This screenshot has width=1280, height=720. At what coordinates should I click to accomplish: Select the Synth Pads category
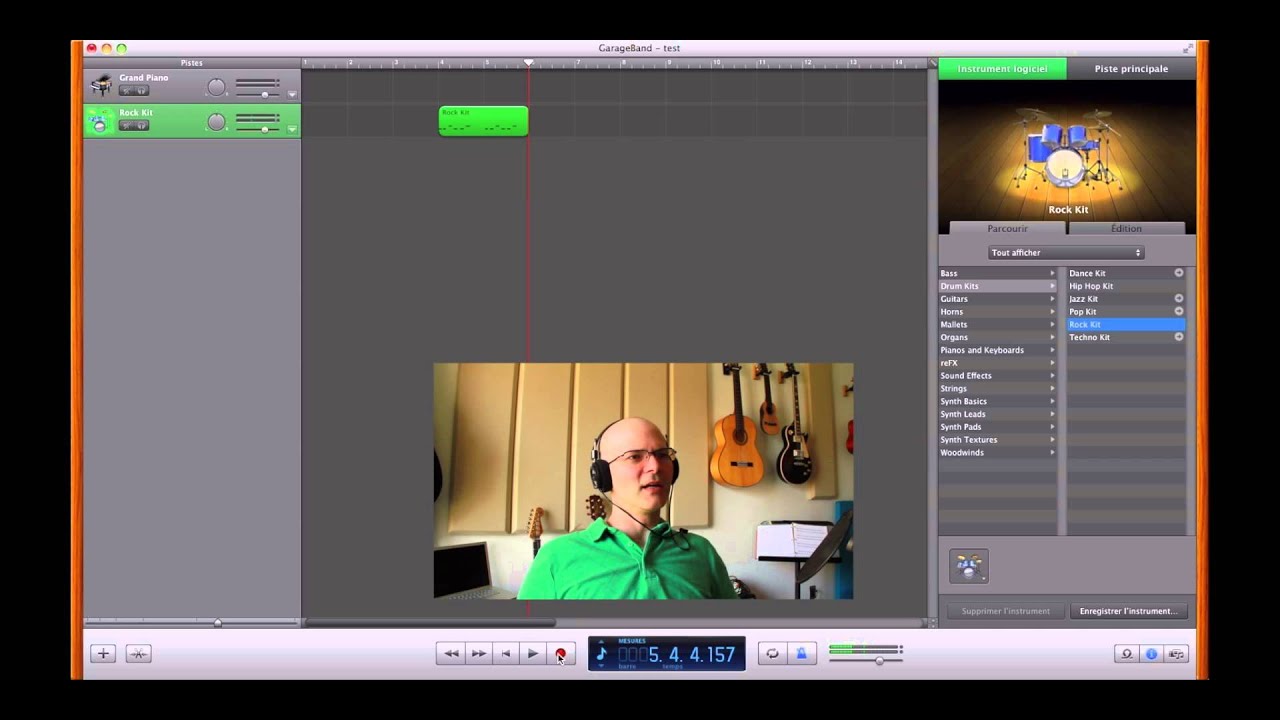click(997, 427)
